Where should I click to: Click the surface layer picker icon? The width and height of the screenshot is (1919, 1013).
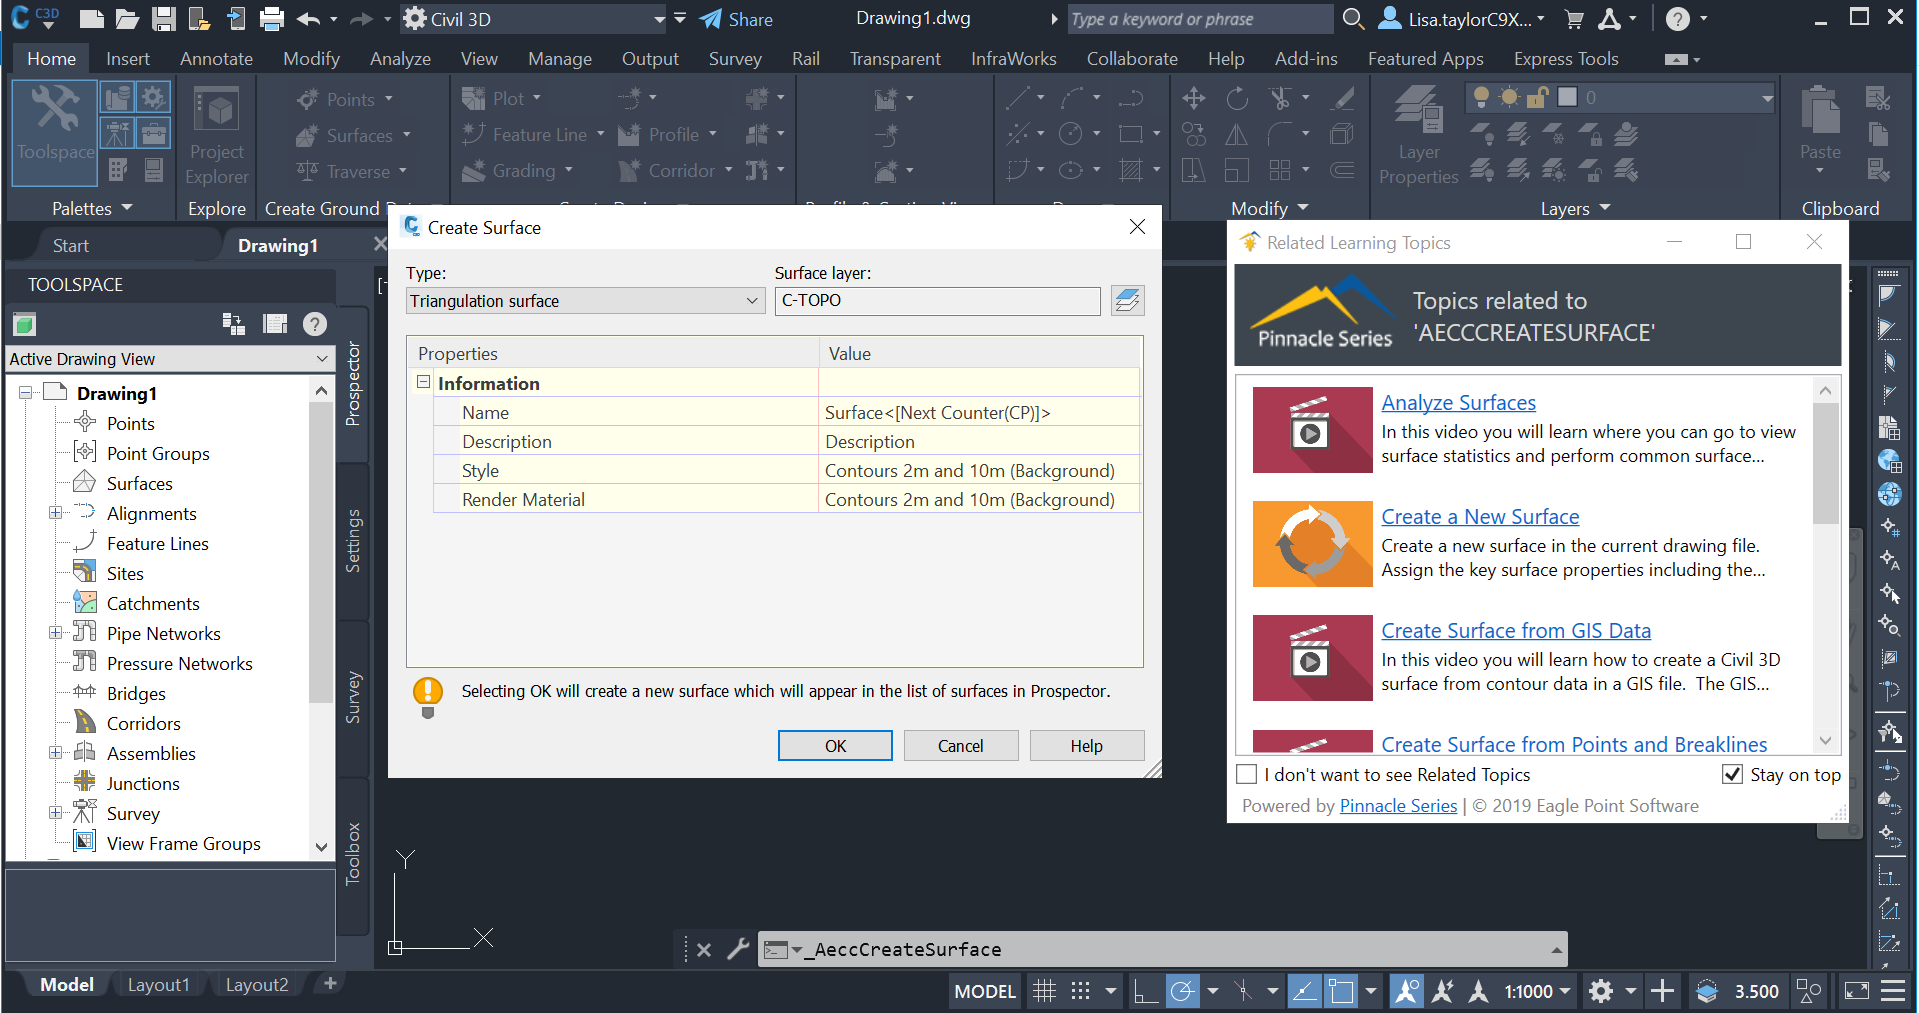1127,300
